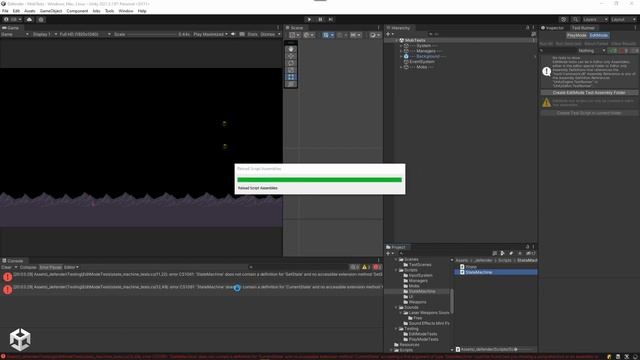
Task: Select the Background object in Hierarchy
Action: coord(428,56)
